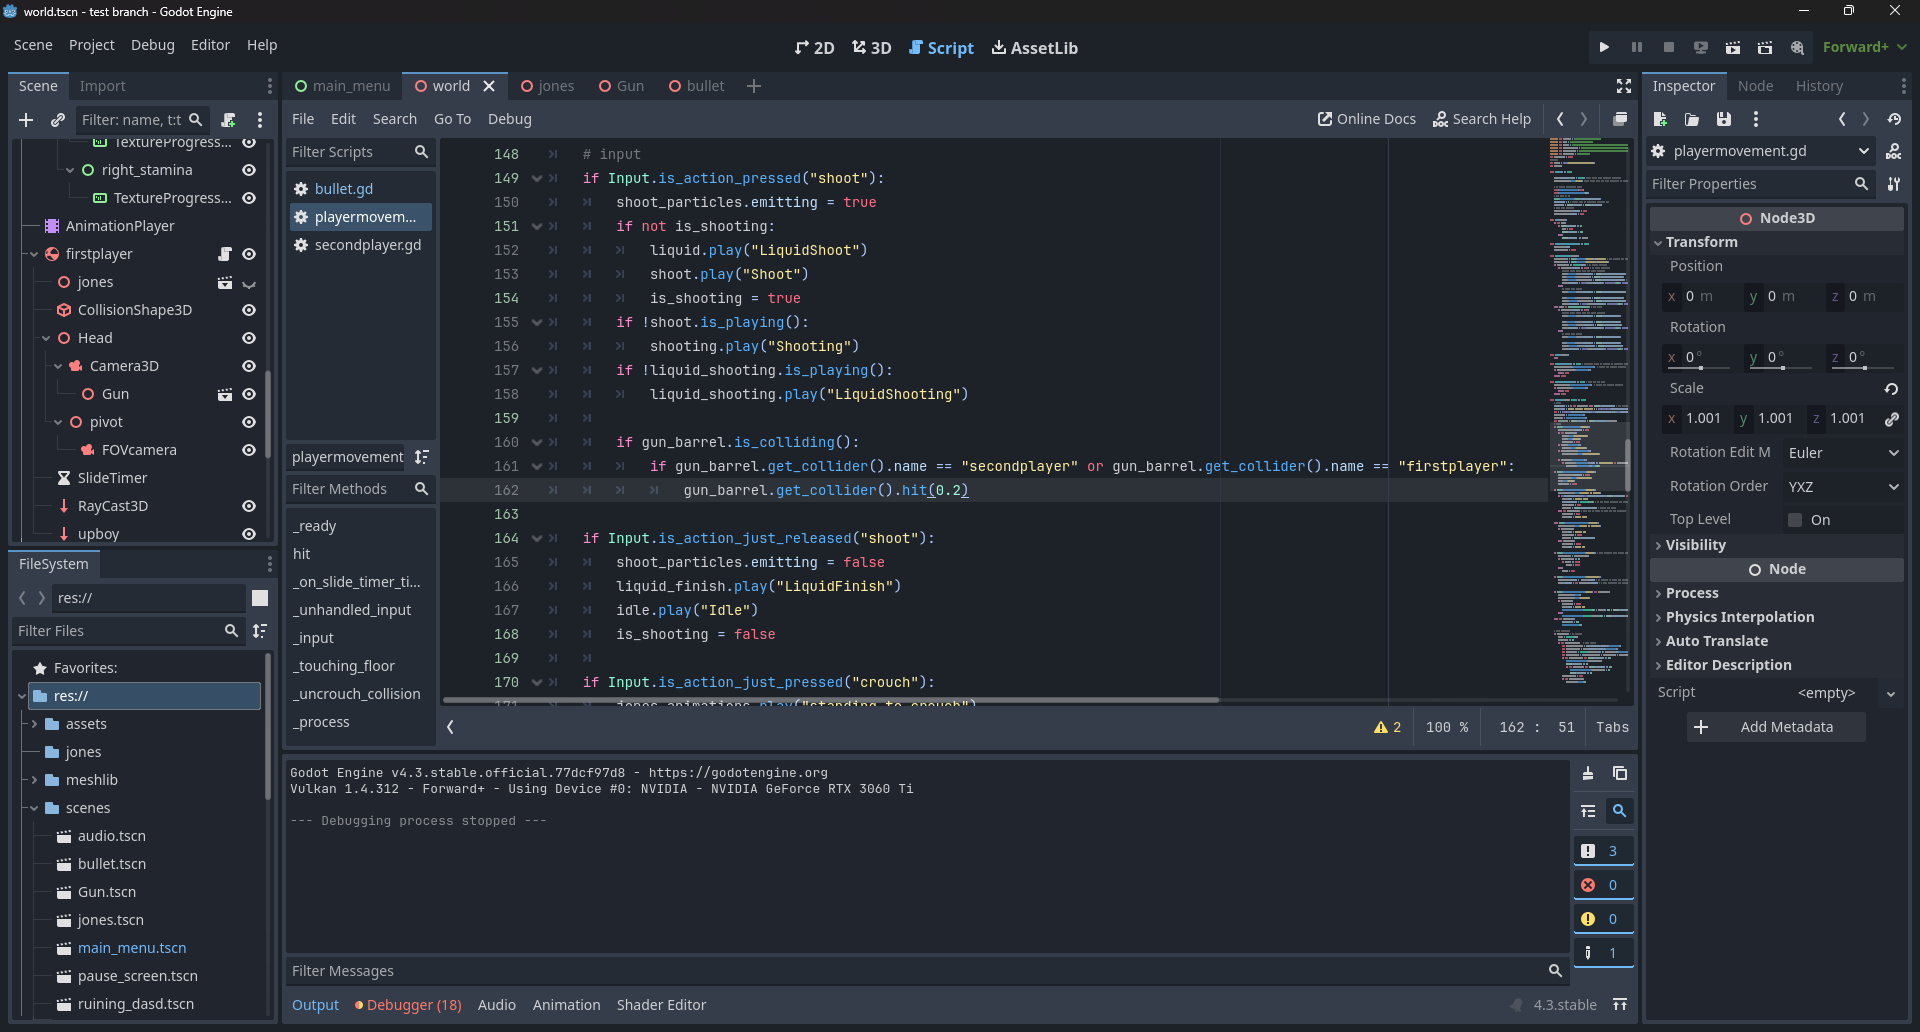Hide the Camera3D node
Image resolution: width=1920 pixels, height=1032 pixels.
click(249, 366)
